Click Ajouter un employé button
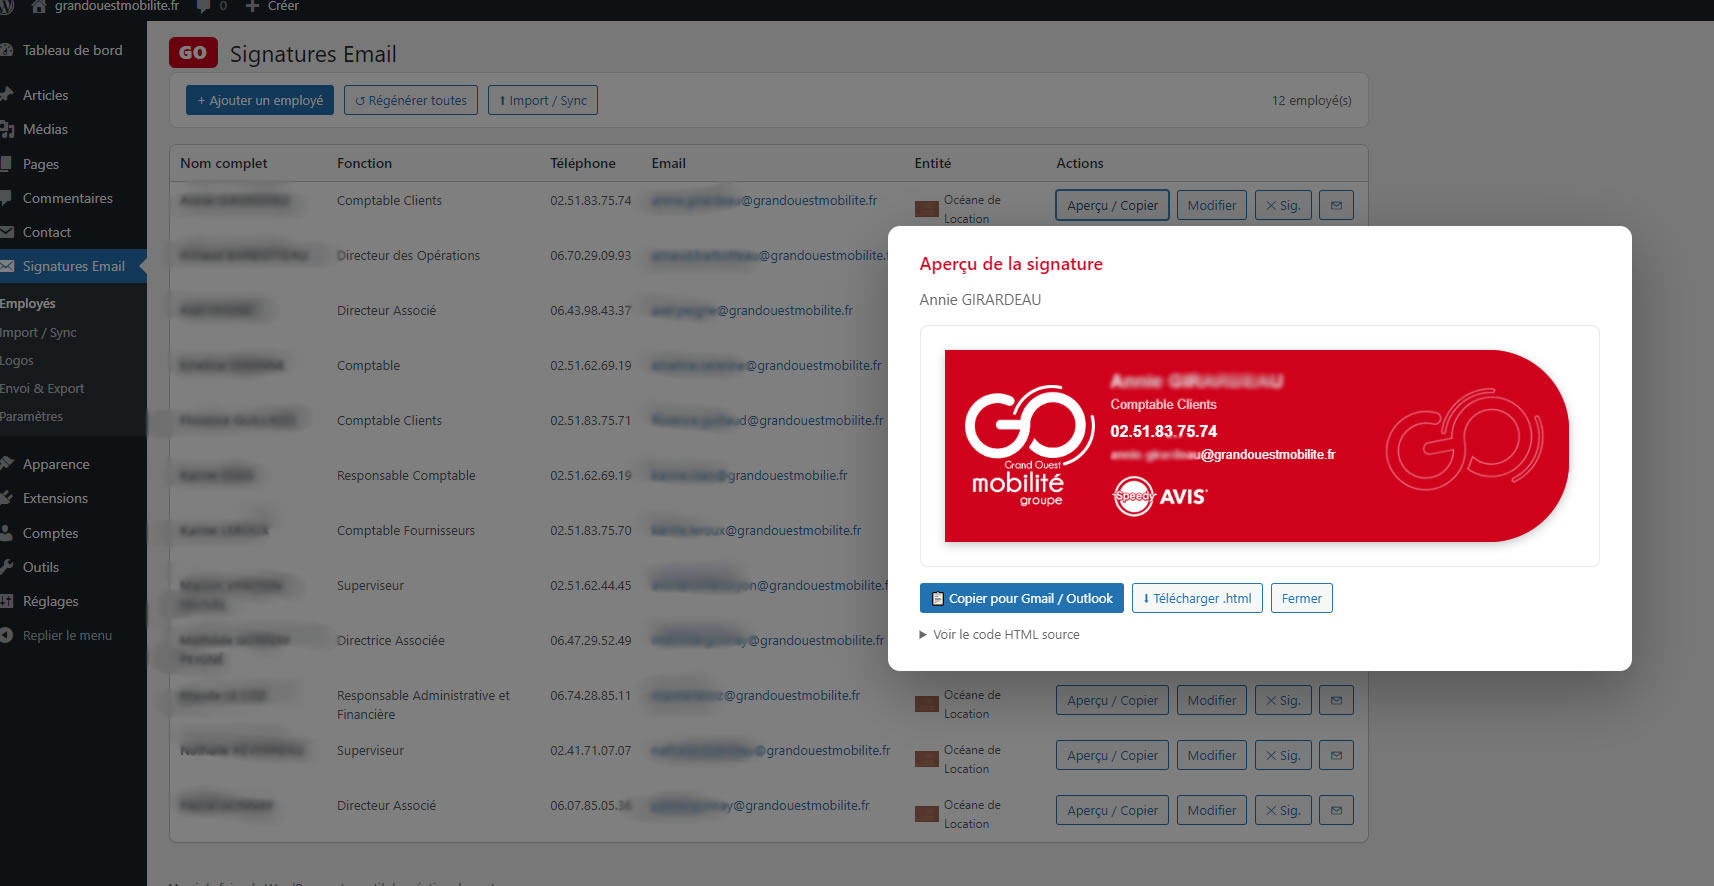This screenshot has width=1714, height=886. point(260,100)
